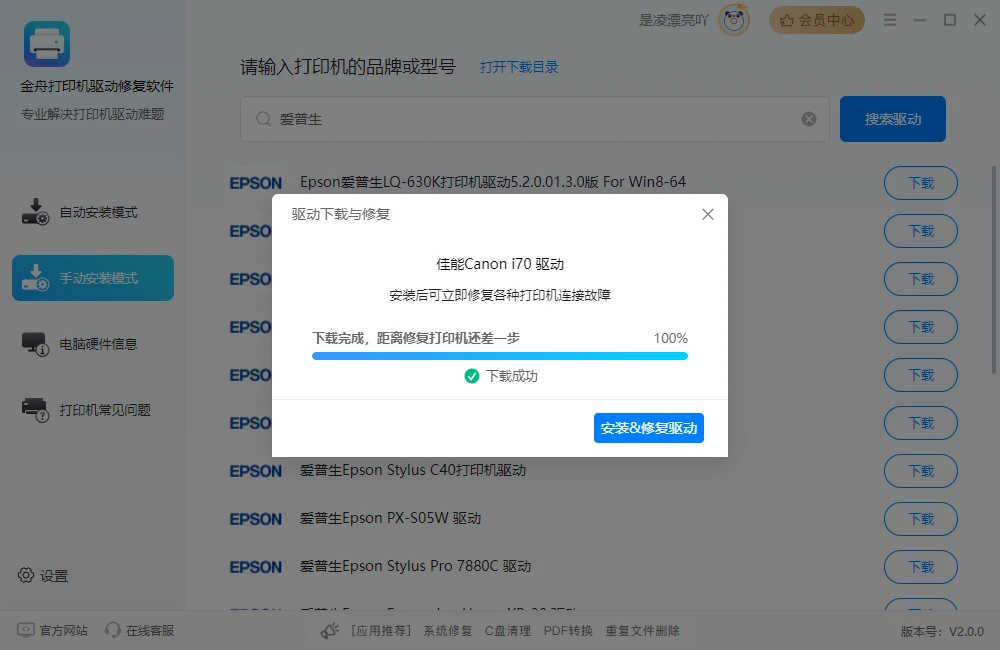Open 系统修复 recommended app
Screen dimensions: 1000x650
point(448,631)
